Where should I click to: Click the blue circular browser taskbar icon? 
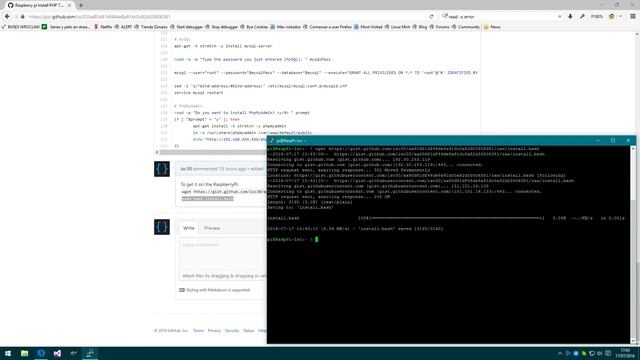41,353
